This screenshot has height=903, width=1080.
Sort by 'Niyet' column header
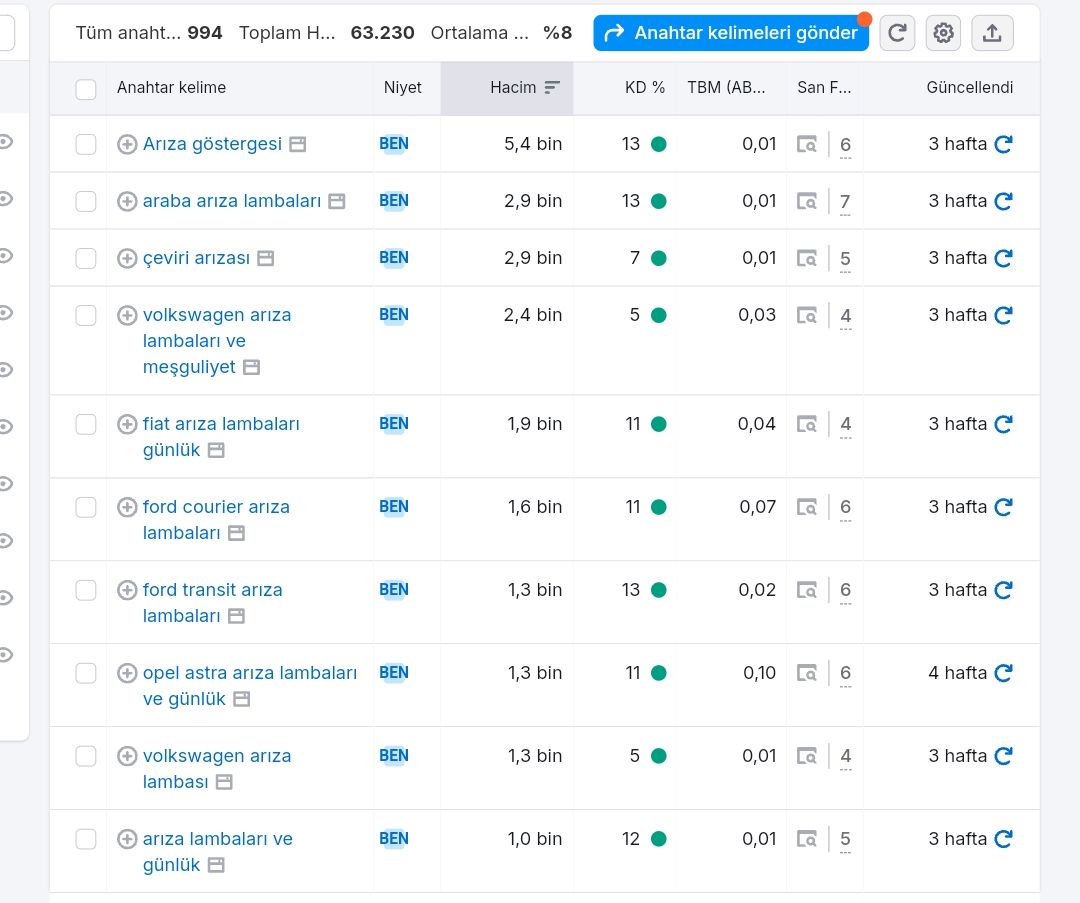(x=402, y=87)
